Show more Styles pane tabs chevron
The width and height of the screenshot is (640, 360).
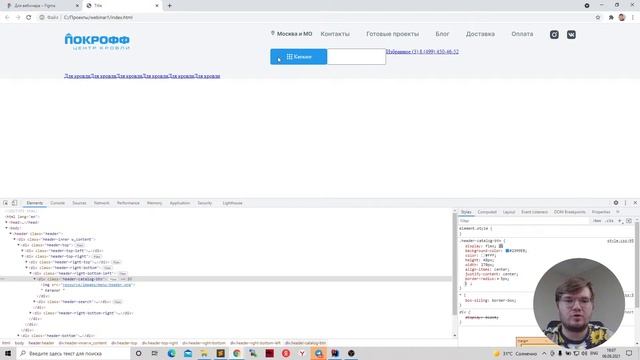[618, 212]
